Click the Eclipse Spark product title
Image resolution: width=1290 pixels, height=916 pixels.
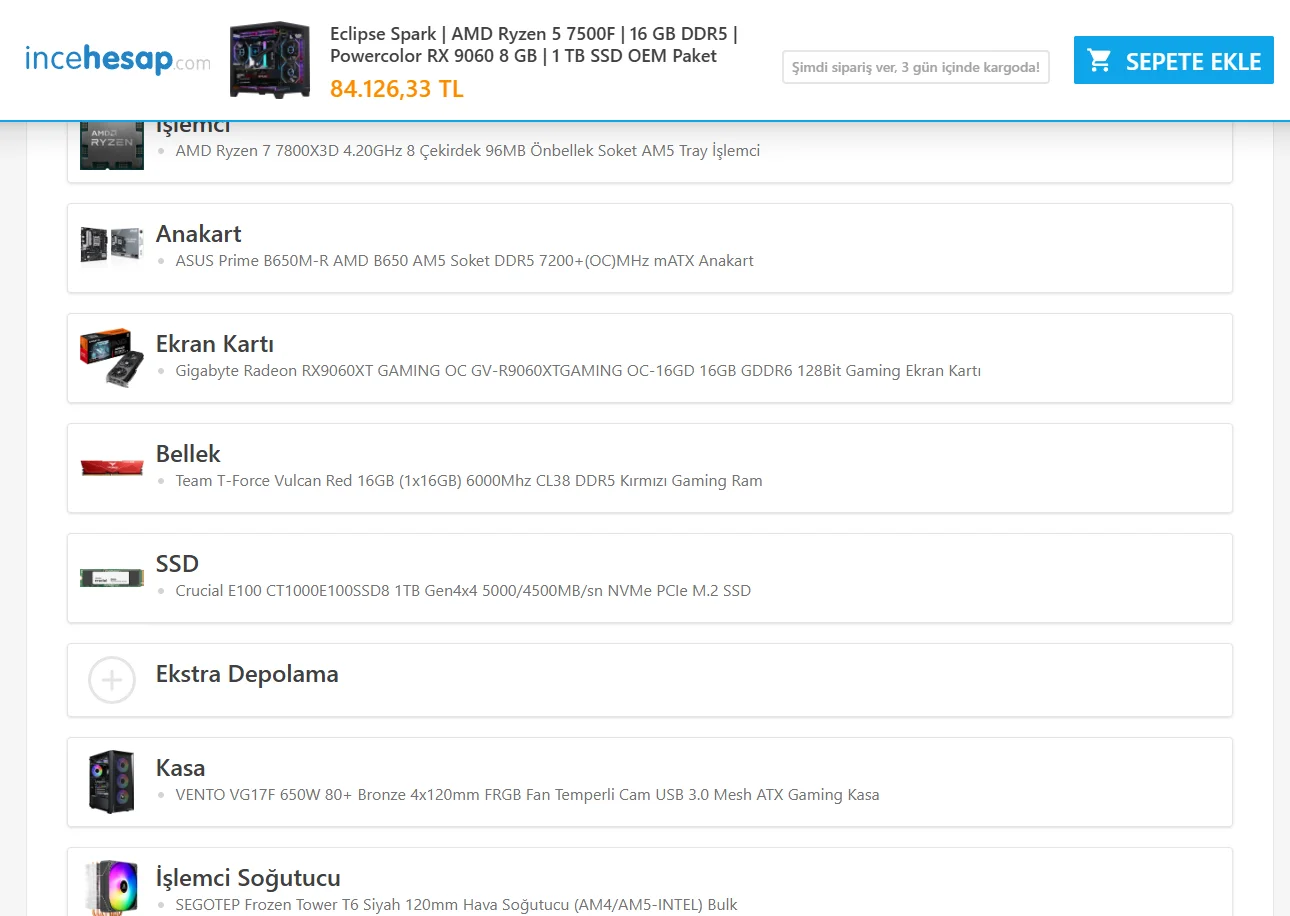(x=534, y=45)
